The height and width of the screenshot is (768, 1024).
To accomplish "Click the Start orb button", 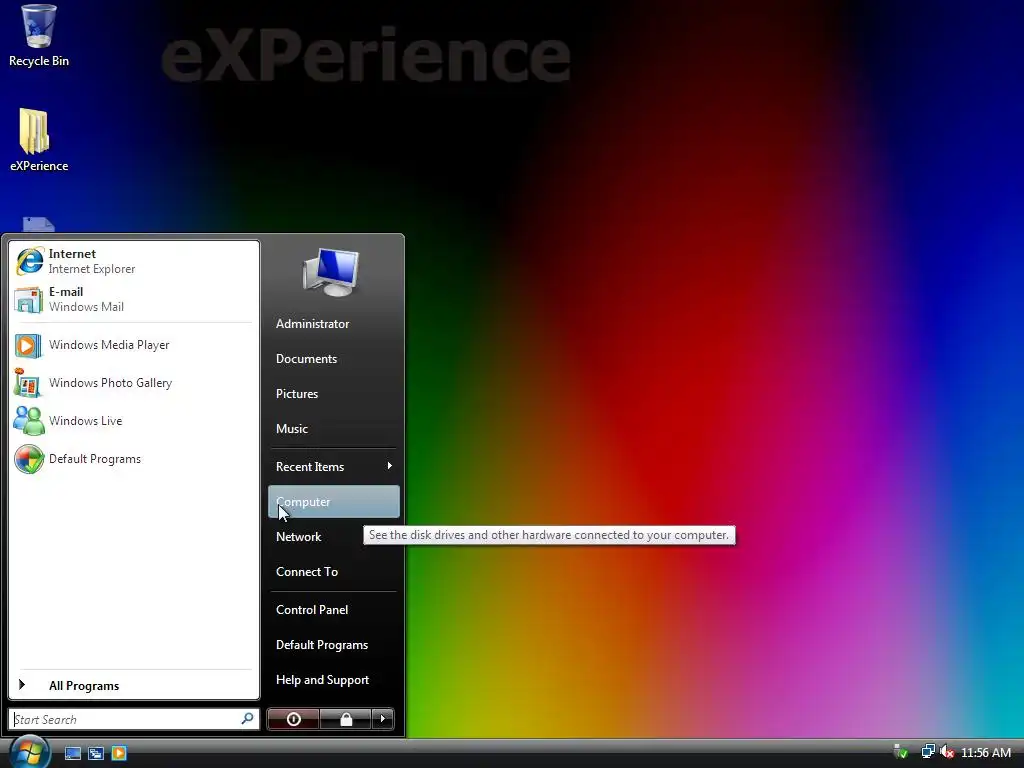I will [x=29, y=752].
